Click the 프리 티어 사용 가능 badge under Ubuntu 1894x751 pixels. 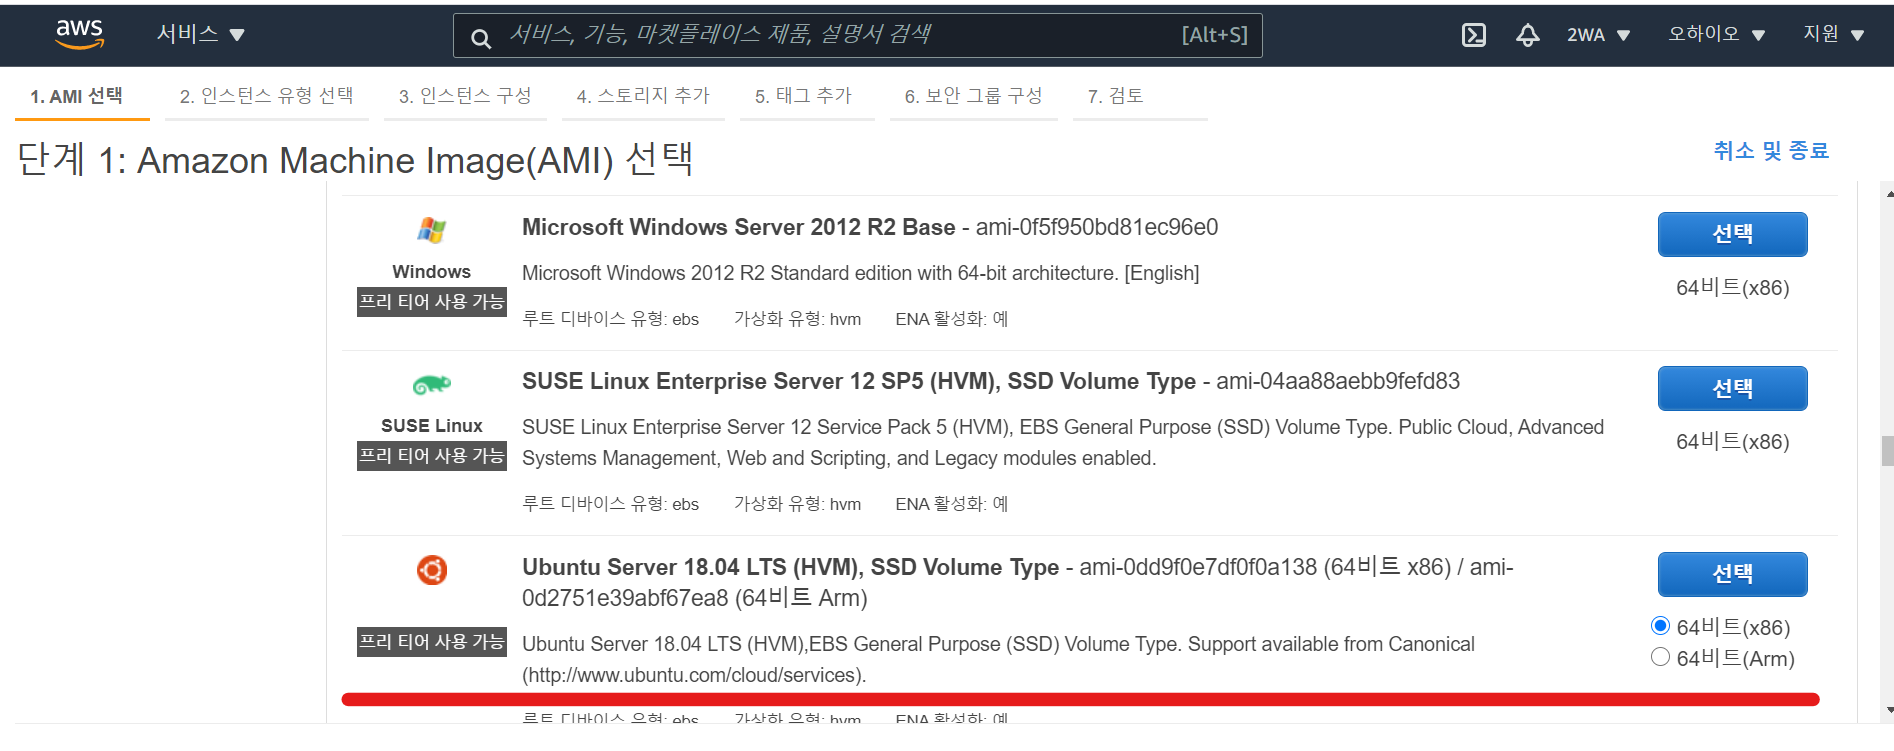tap(432, 642)
